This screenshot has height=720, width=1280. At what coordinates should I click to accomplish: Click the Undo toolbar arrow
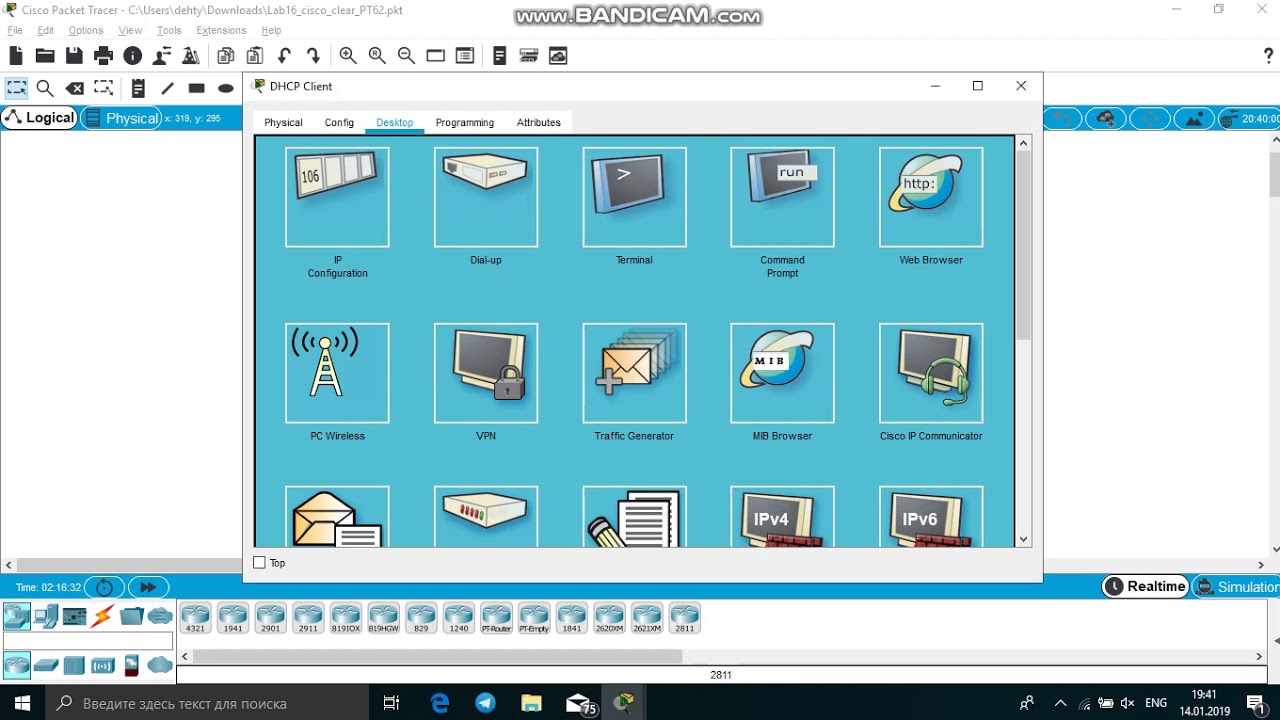[285, 56]
